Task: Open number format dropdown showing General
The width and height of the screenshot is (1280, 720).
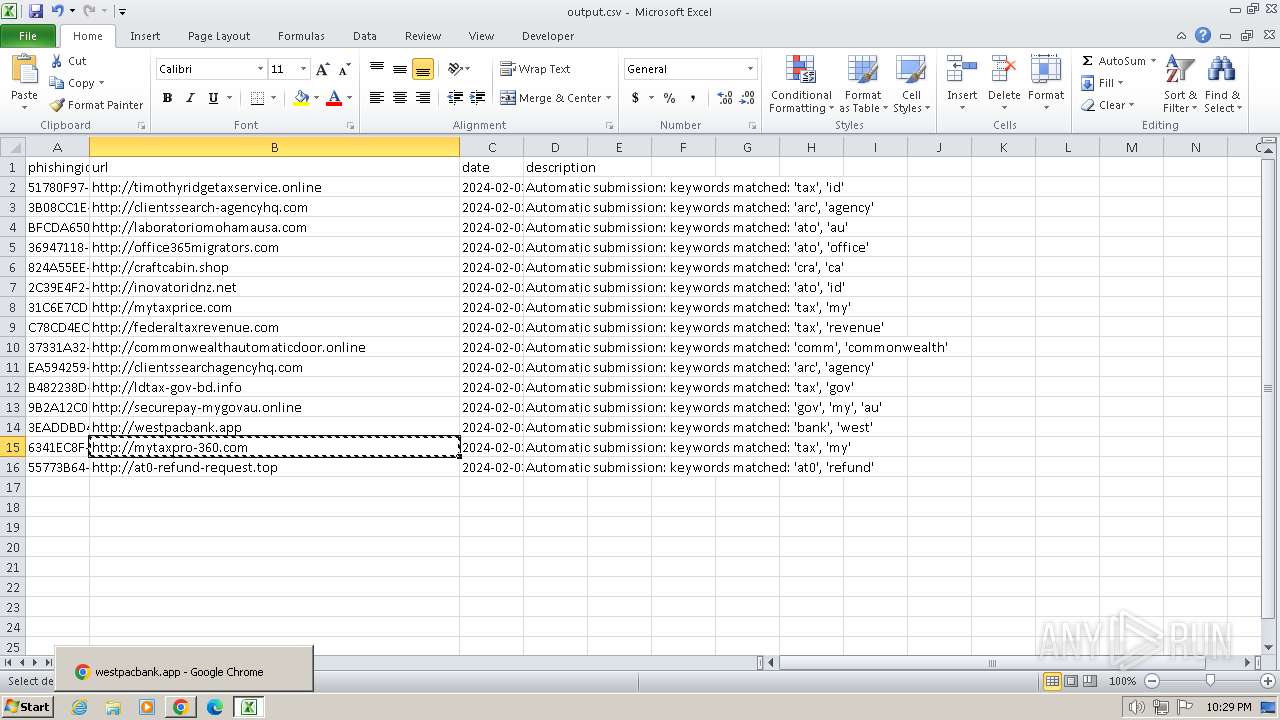Action: tap(750, 69)
